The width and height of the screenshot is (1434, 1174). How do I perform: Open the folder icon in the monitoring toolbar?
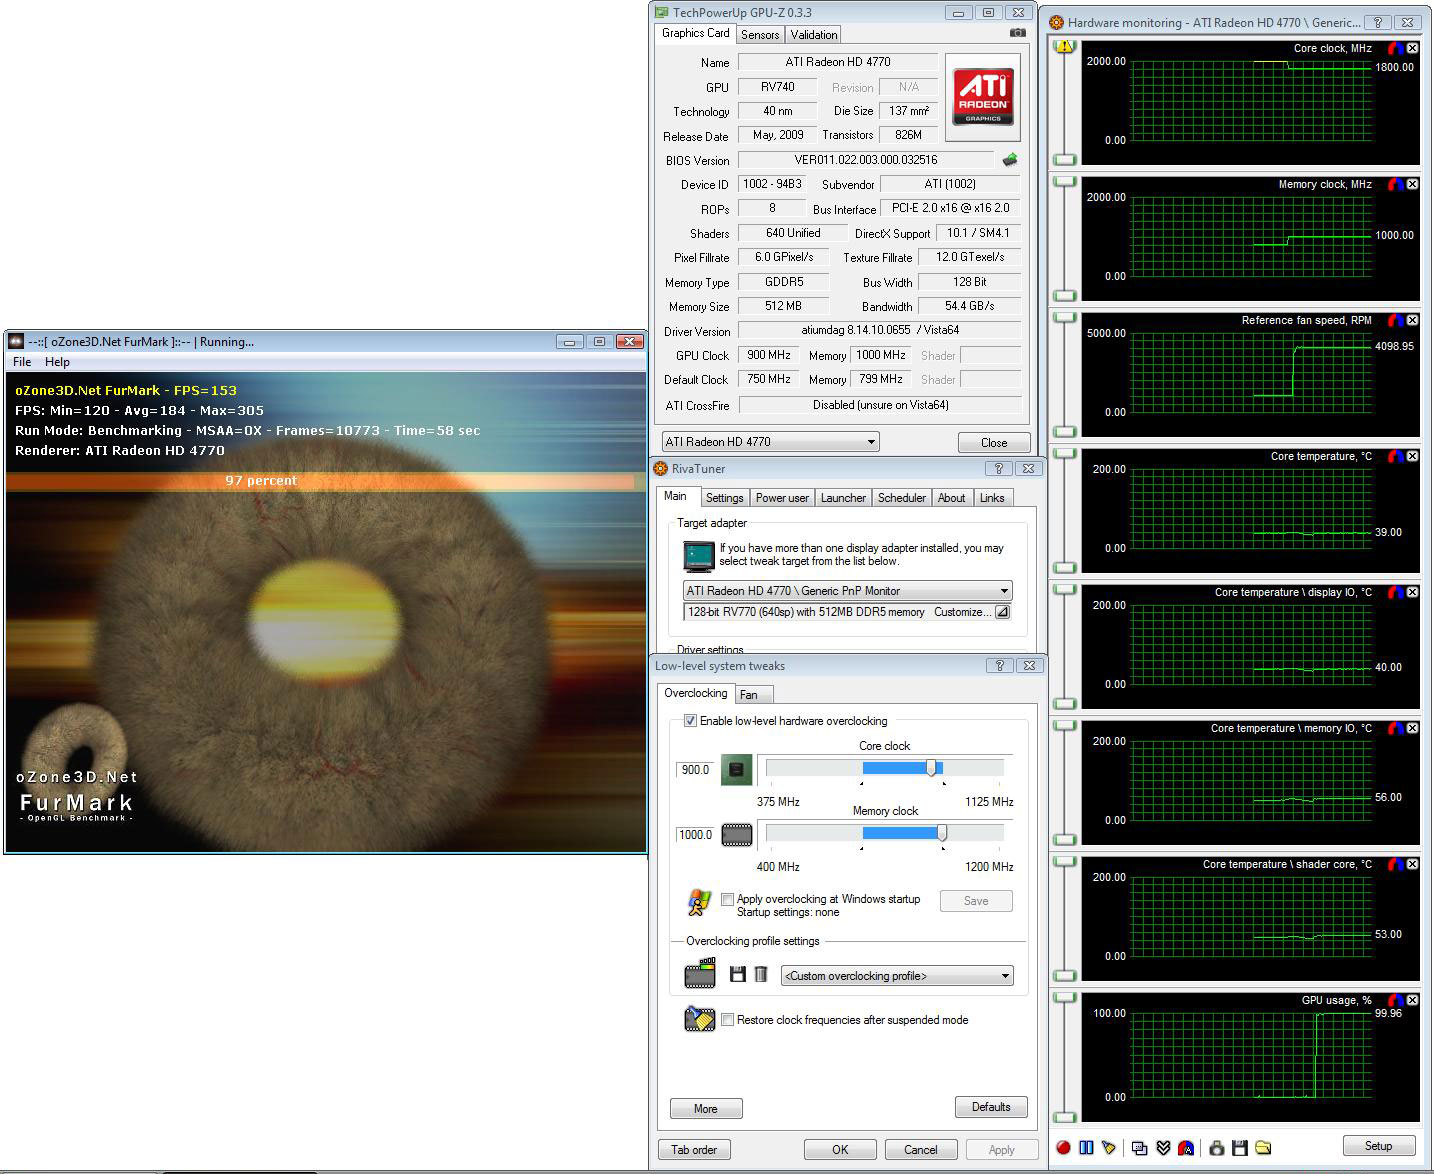click(1263, 1147)
